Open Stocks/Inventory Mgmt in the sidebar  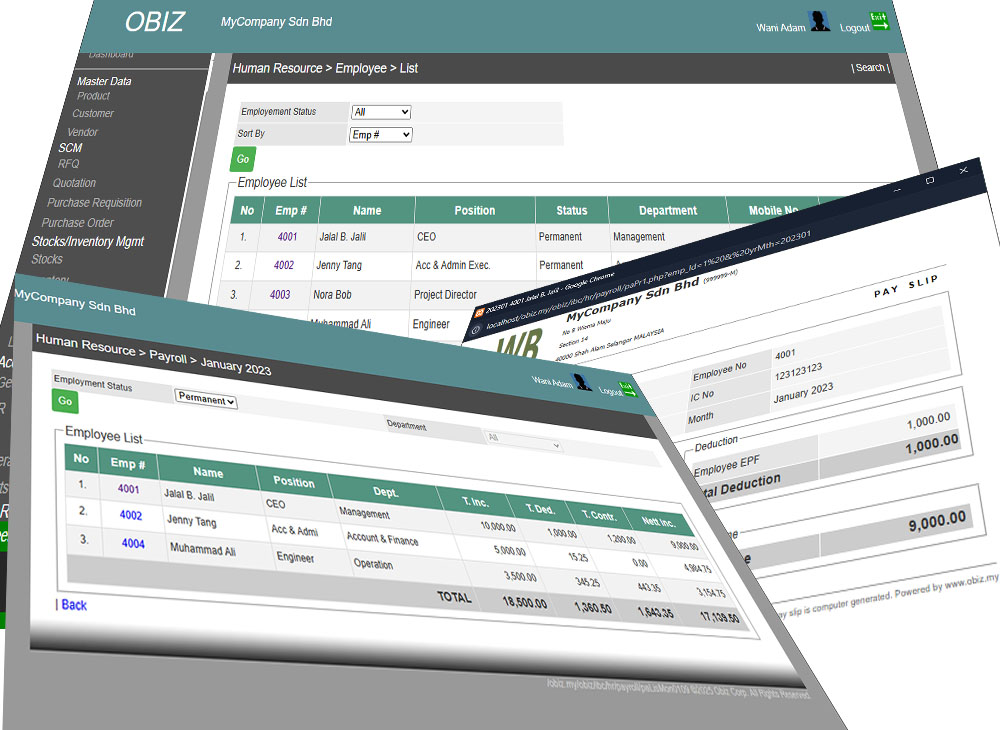pyautogui.click(x=88, y=242)
